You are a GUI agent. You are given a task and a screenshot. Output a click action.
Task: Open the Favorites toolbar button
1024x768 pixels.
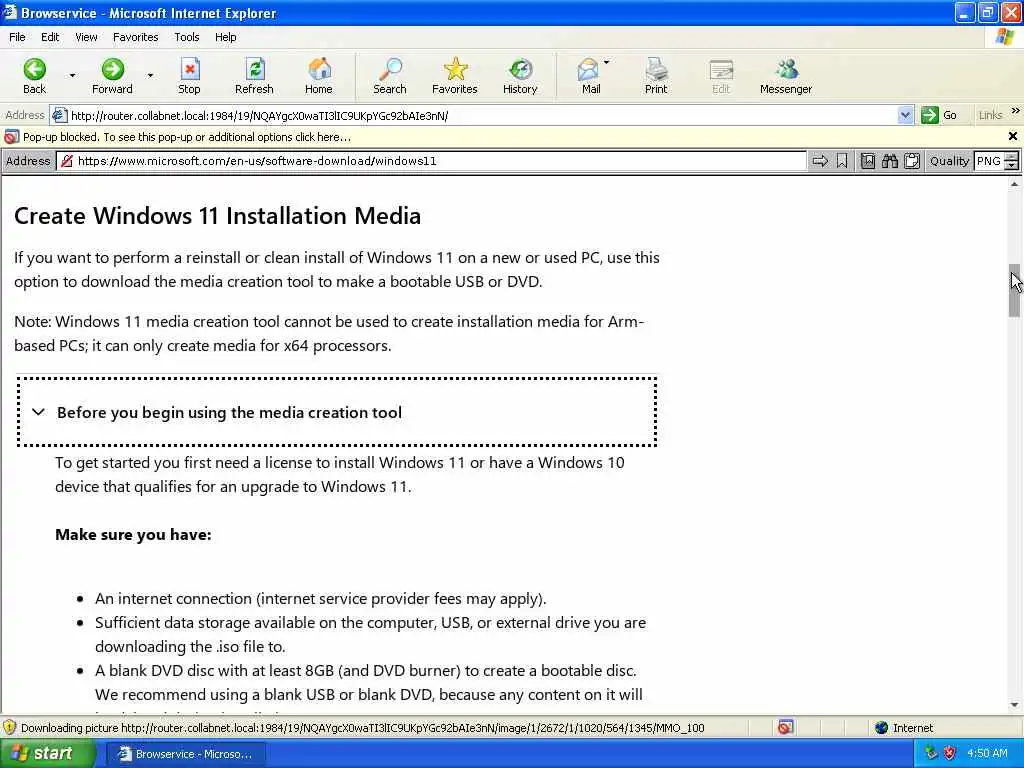pos(455,76)
